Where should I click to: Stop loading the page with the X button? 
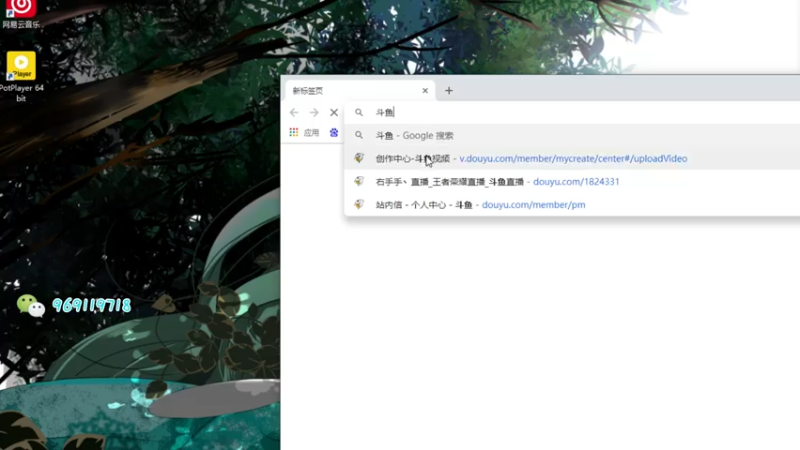[x=334, y=112]
